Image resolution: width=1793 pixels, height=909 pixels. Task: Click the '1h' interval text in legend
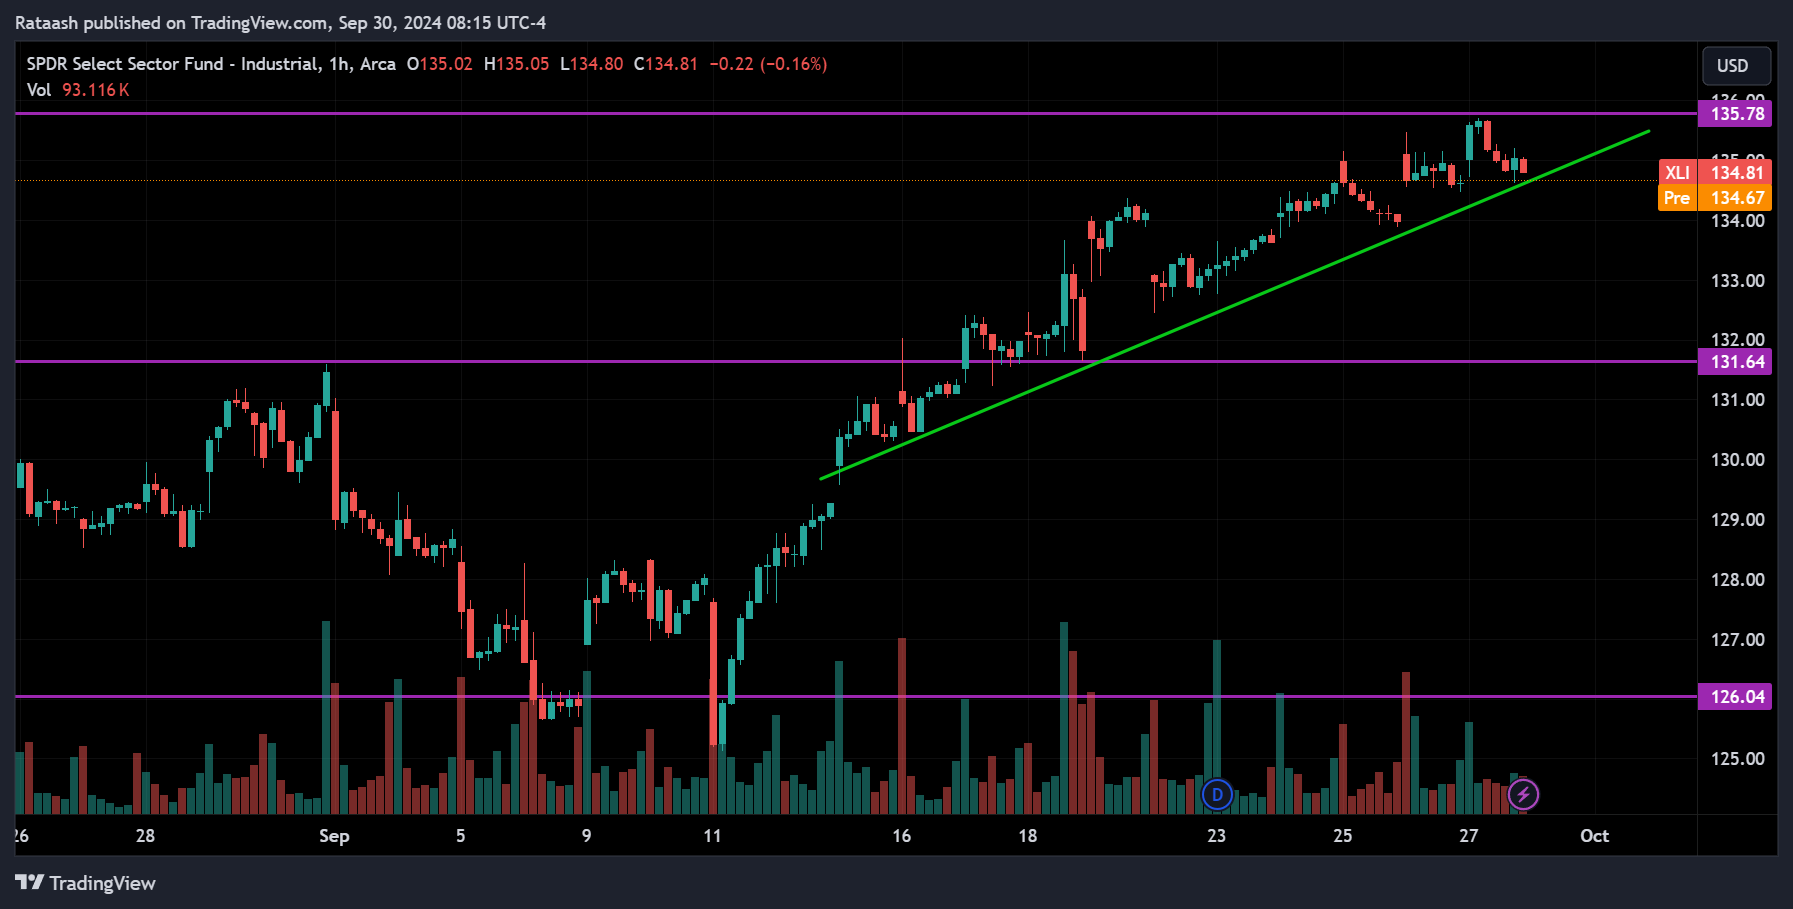[x=339, y=64]
